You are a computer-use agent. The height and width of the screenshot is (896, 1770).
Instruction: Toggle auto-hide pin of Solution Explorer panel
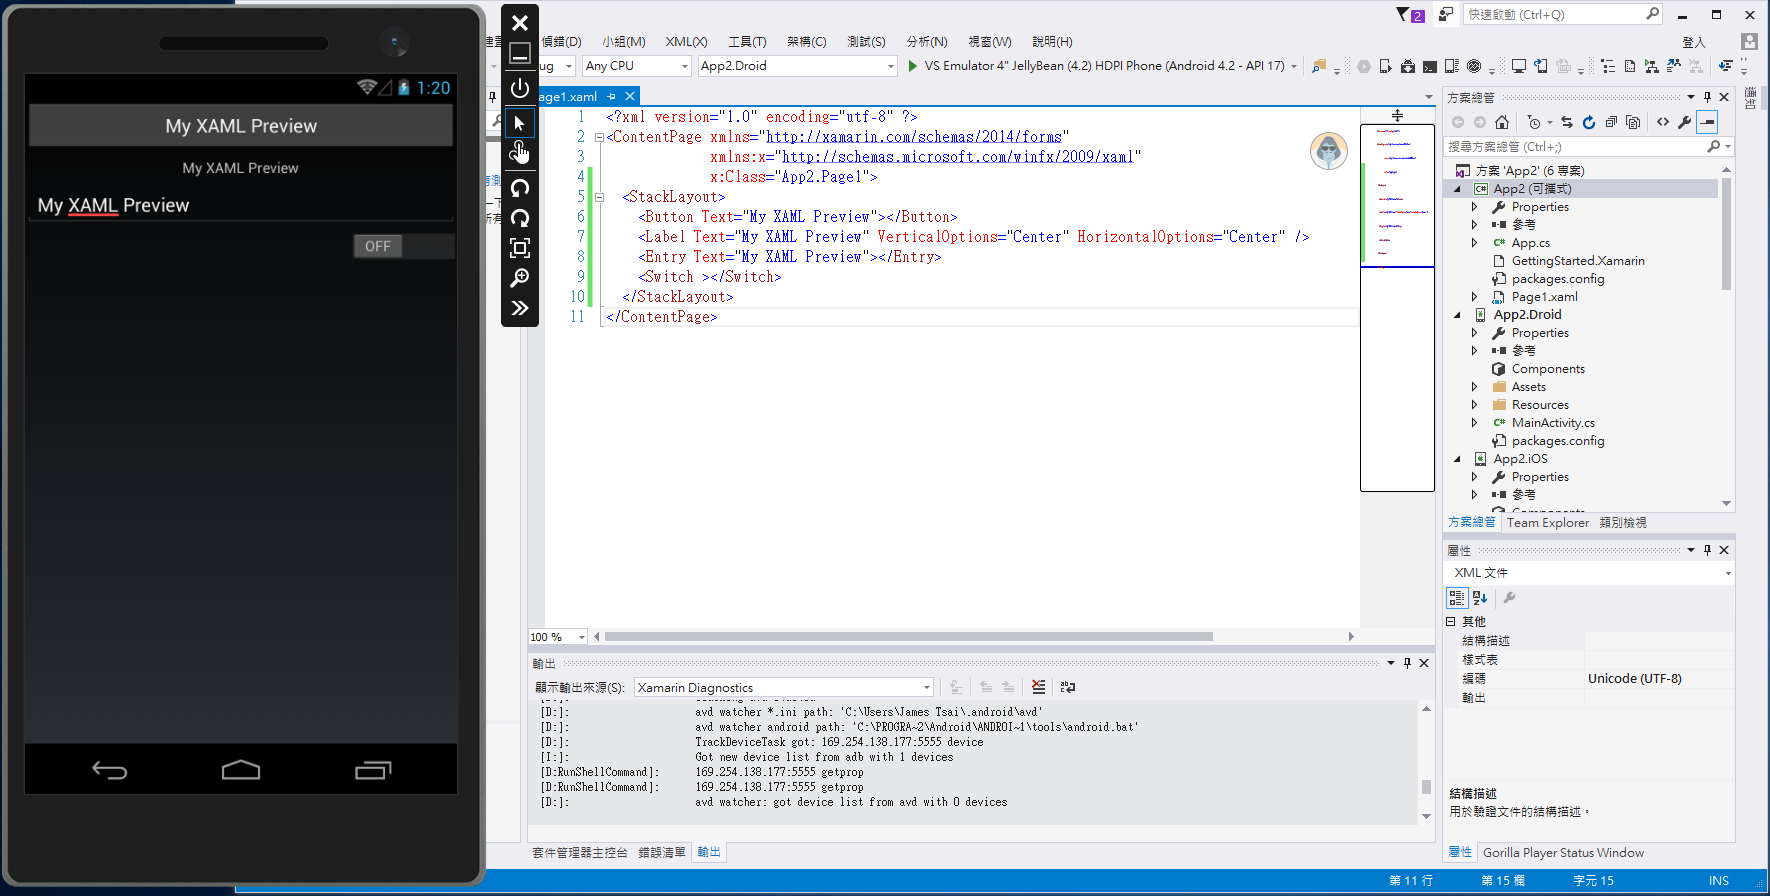click(x=1707, y=97)
